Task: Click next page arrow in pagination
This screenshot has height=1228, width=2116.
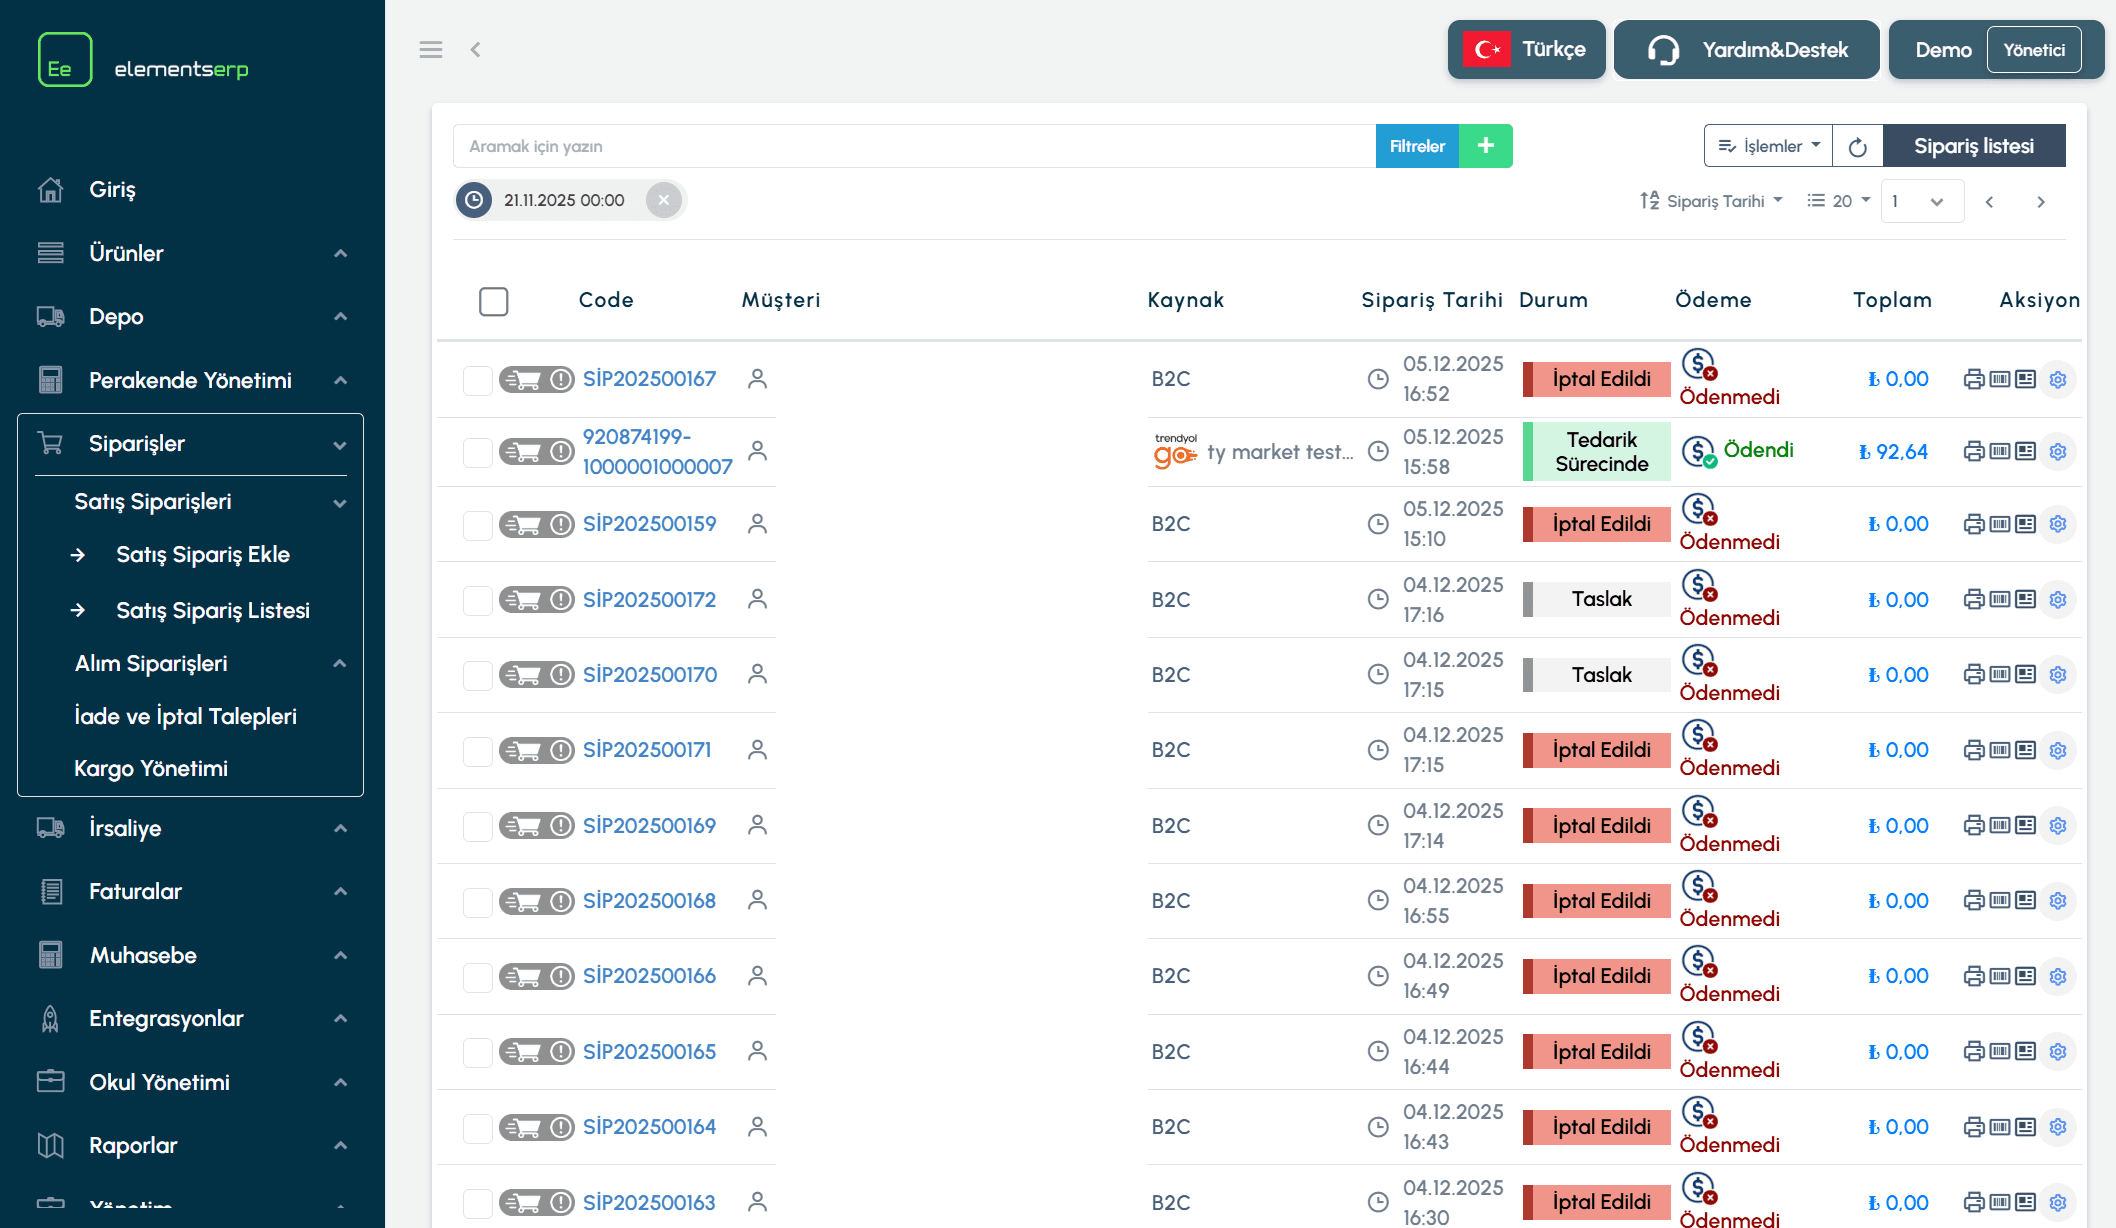Action: click(2040, 202)
